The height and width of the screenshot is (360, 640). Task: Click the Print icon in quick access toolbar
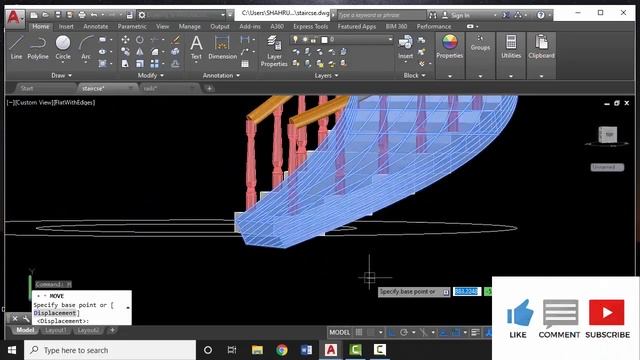tap(82, 15)
